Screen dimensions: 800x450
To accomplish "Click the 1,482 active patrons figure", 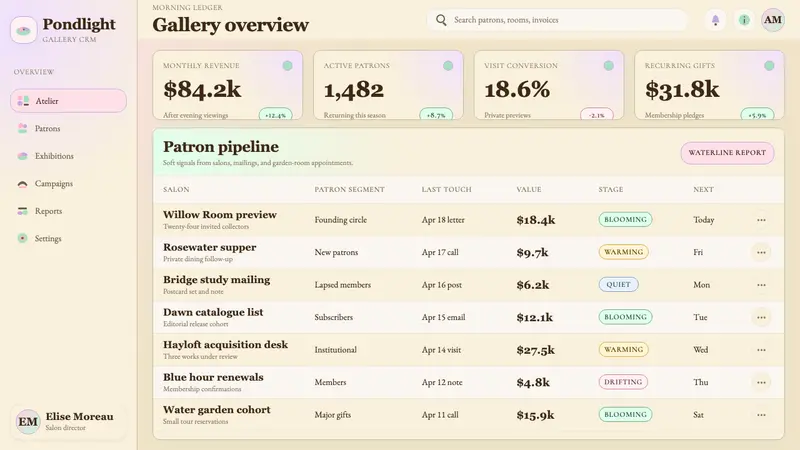I will coord(354,90).
